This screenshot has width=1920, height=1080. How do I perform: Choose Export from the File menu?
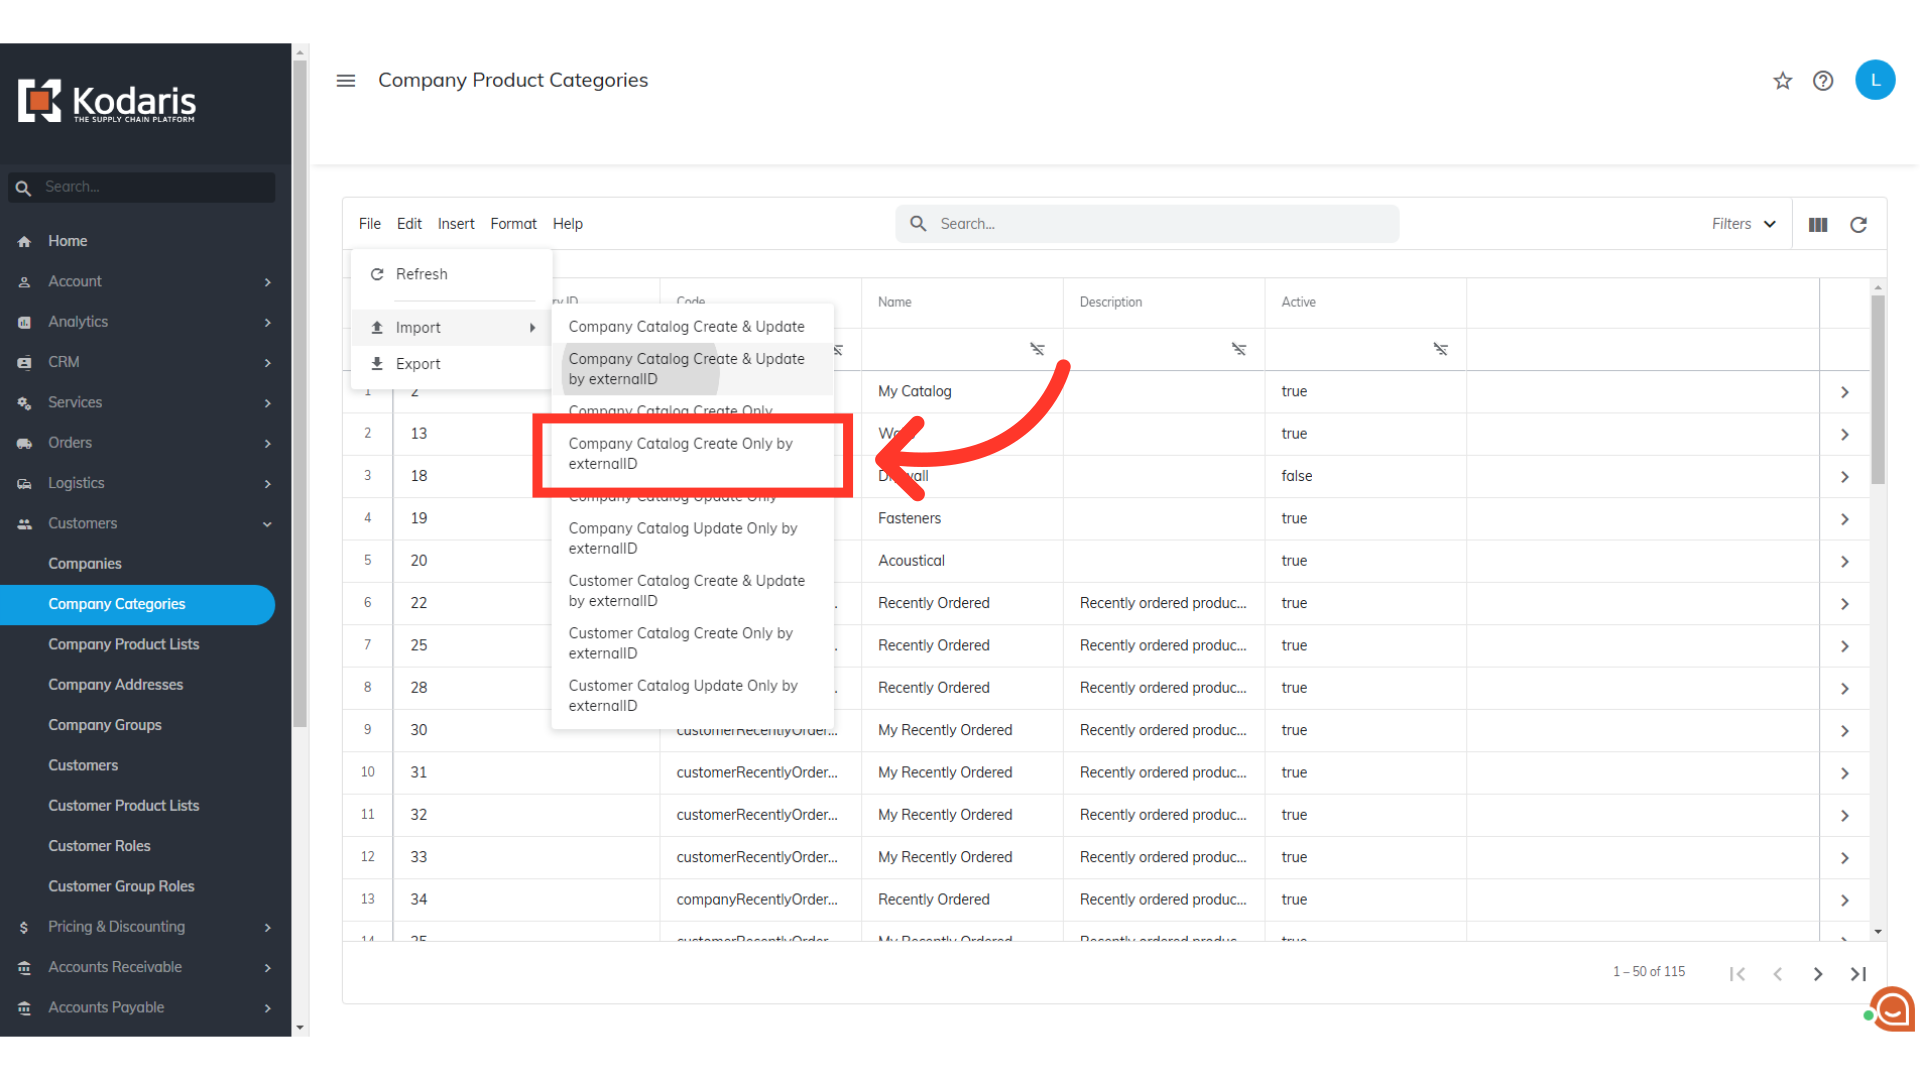418,364
